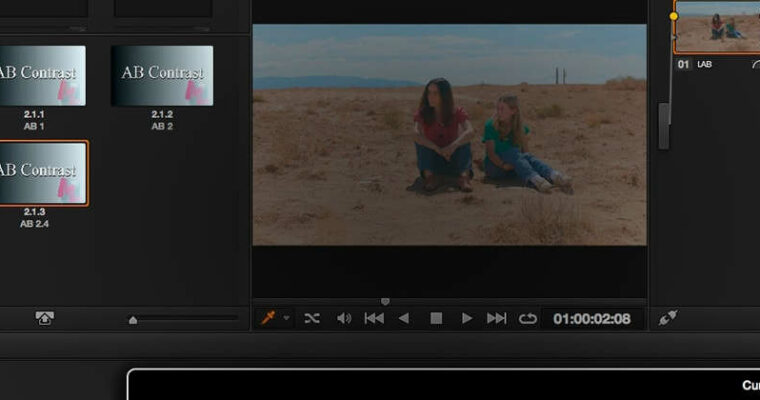Image resolution: width=760 pixels, height=400 pixels.
Task: Play the clip forward
Action: click(x=467, y=319)
